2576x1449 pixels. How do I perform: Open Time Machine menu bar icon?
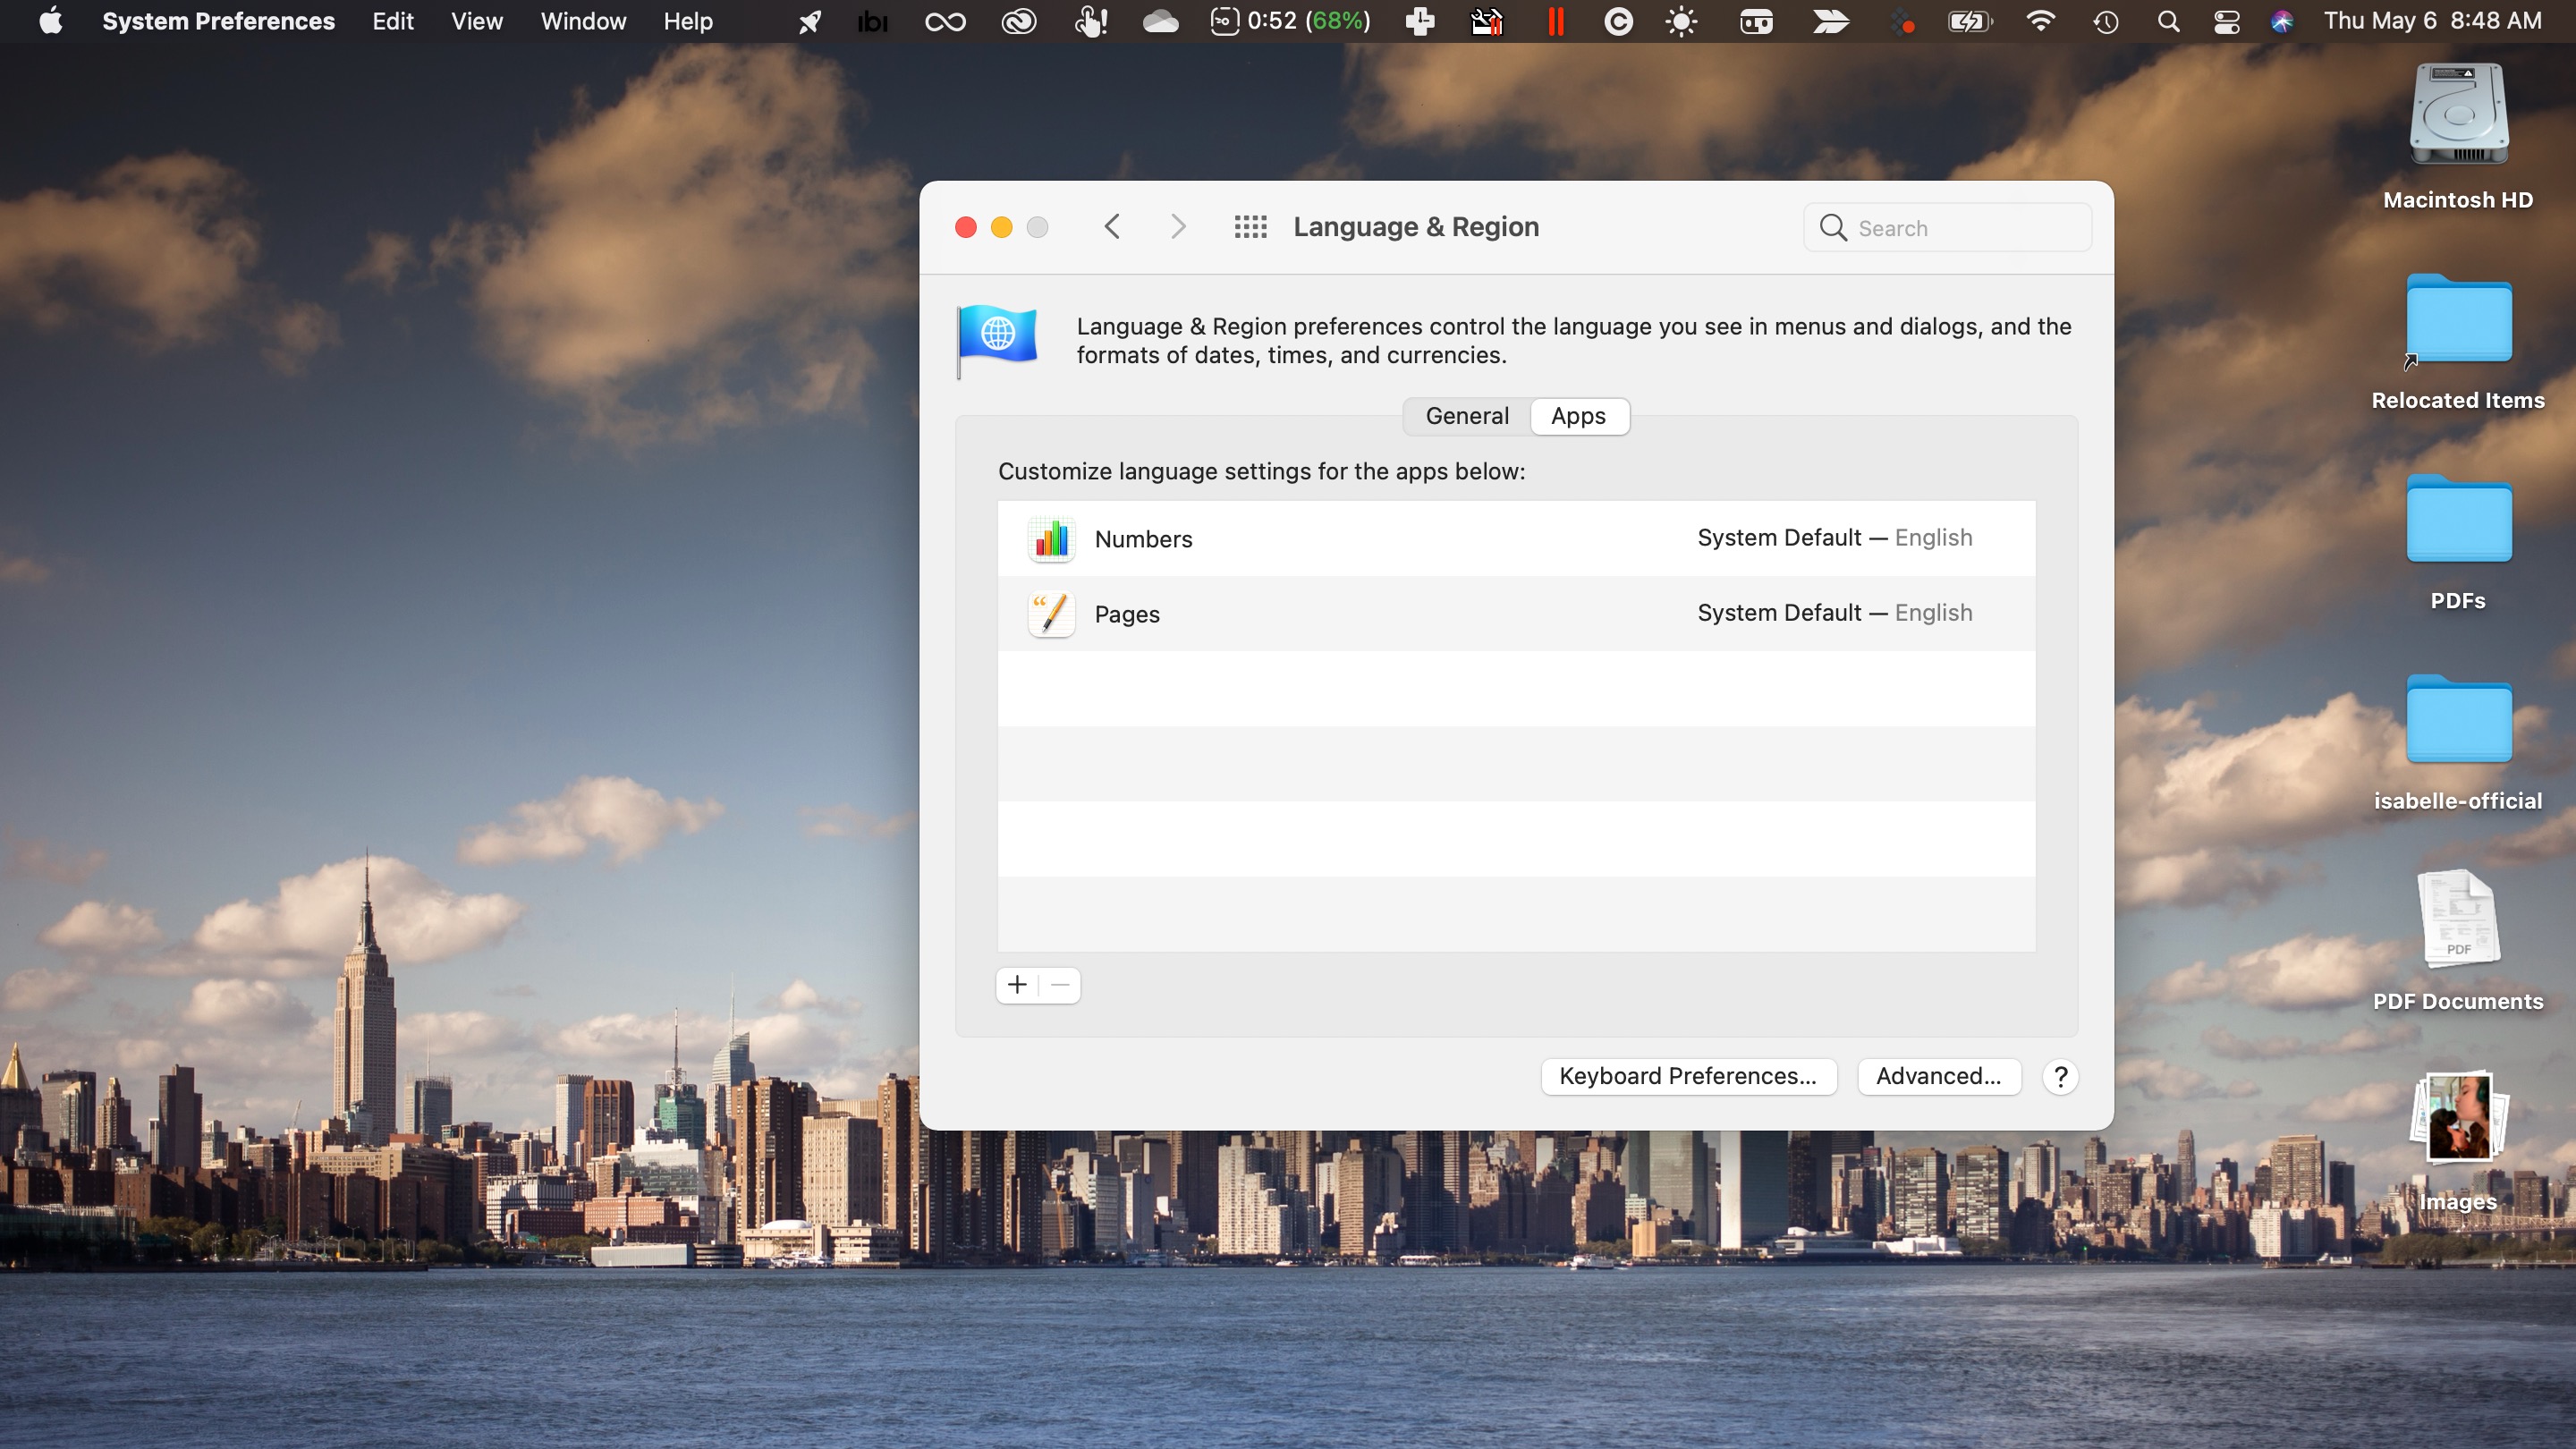tap(2106, 21)
